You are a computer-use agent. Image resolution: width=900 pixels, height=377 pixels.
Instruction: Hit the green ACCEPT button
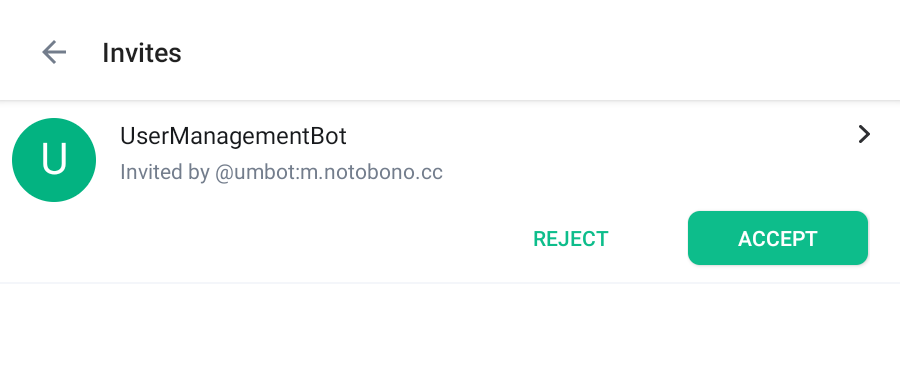pos(778,238)
